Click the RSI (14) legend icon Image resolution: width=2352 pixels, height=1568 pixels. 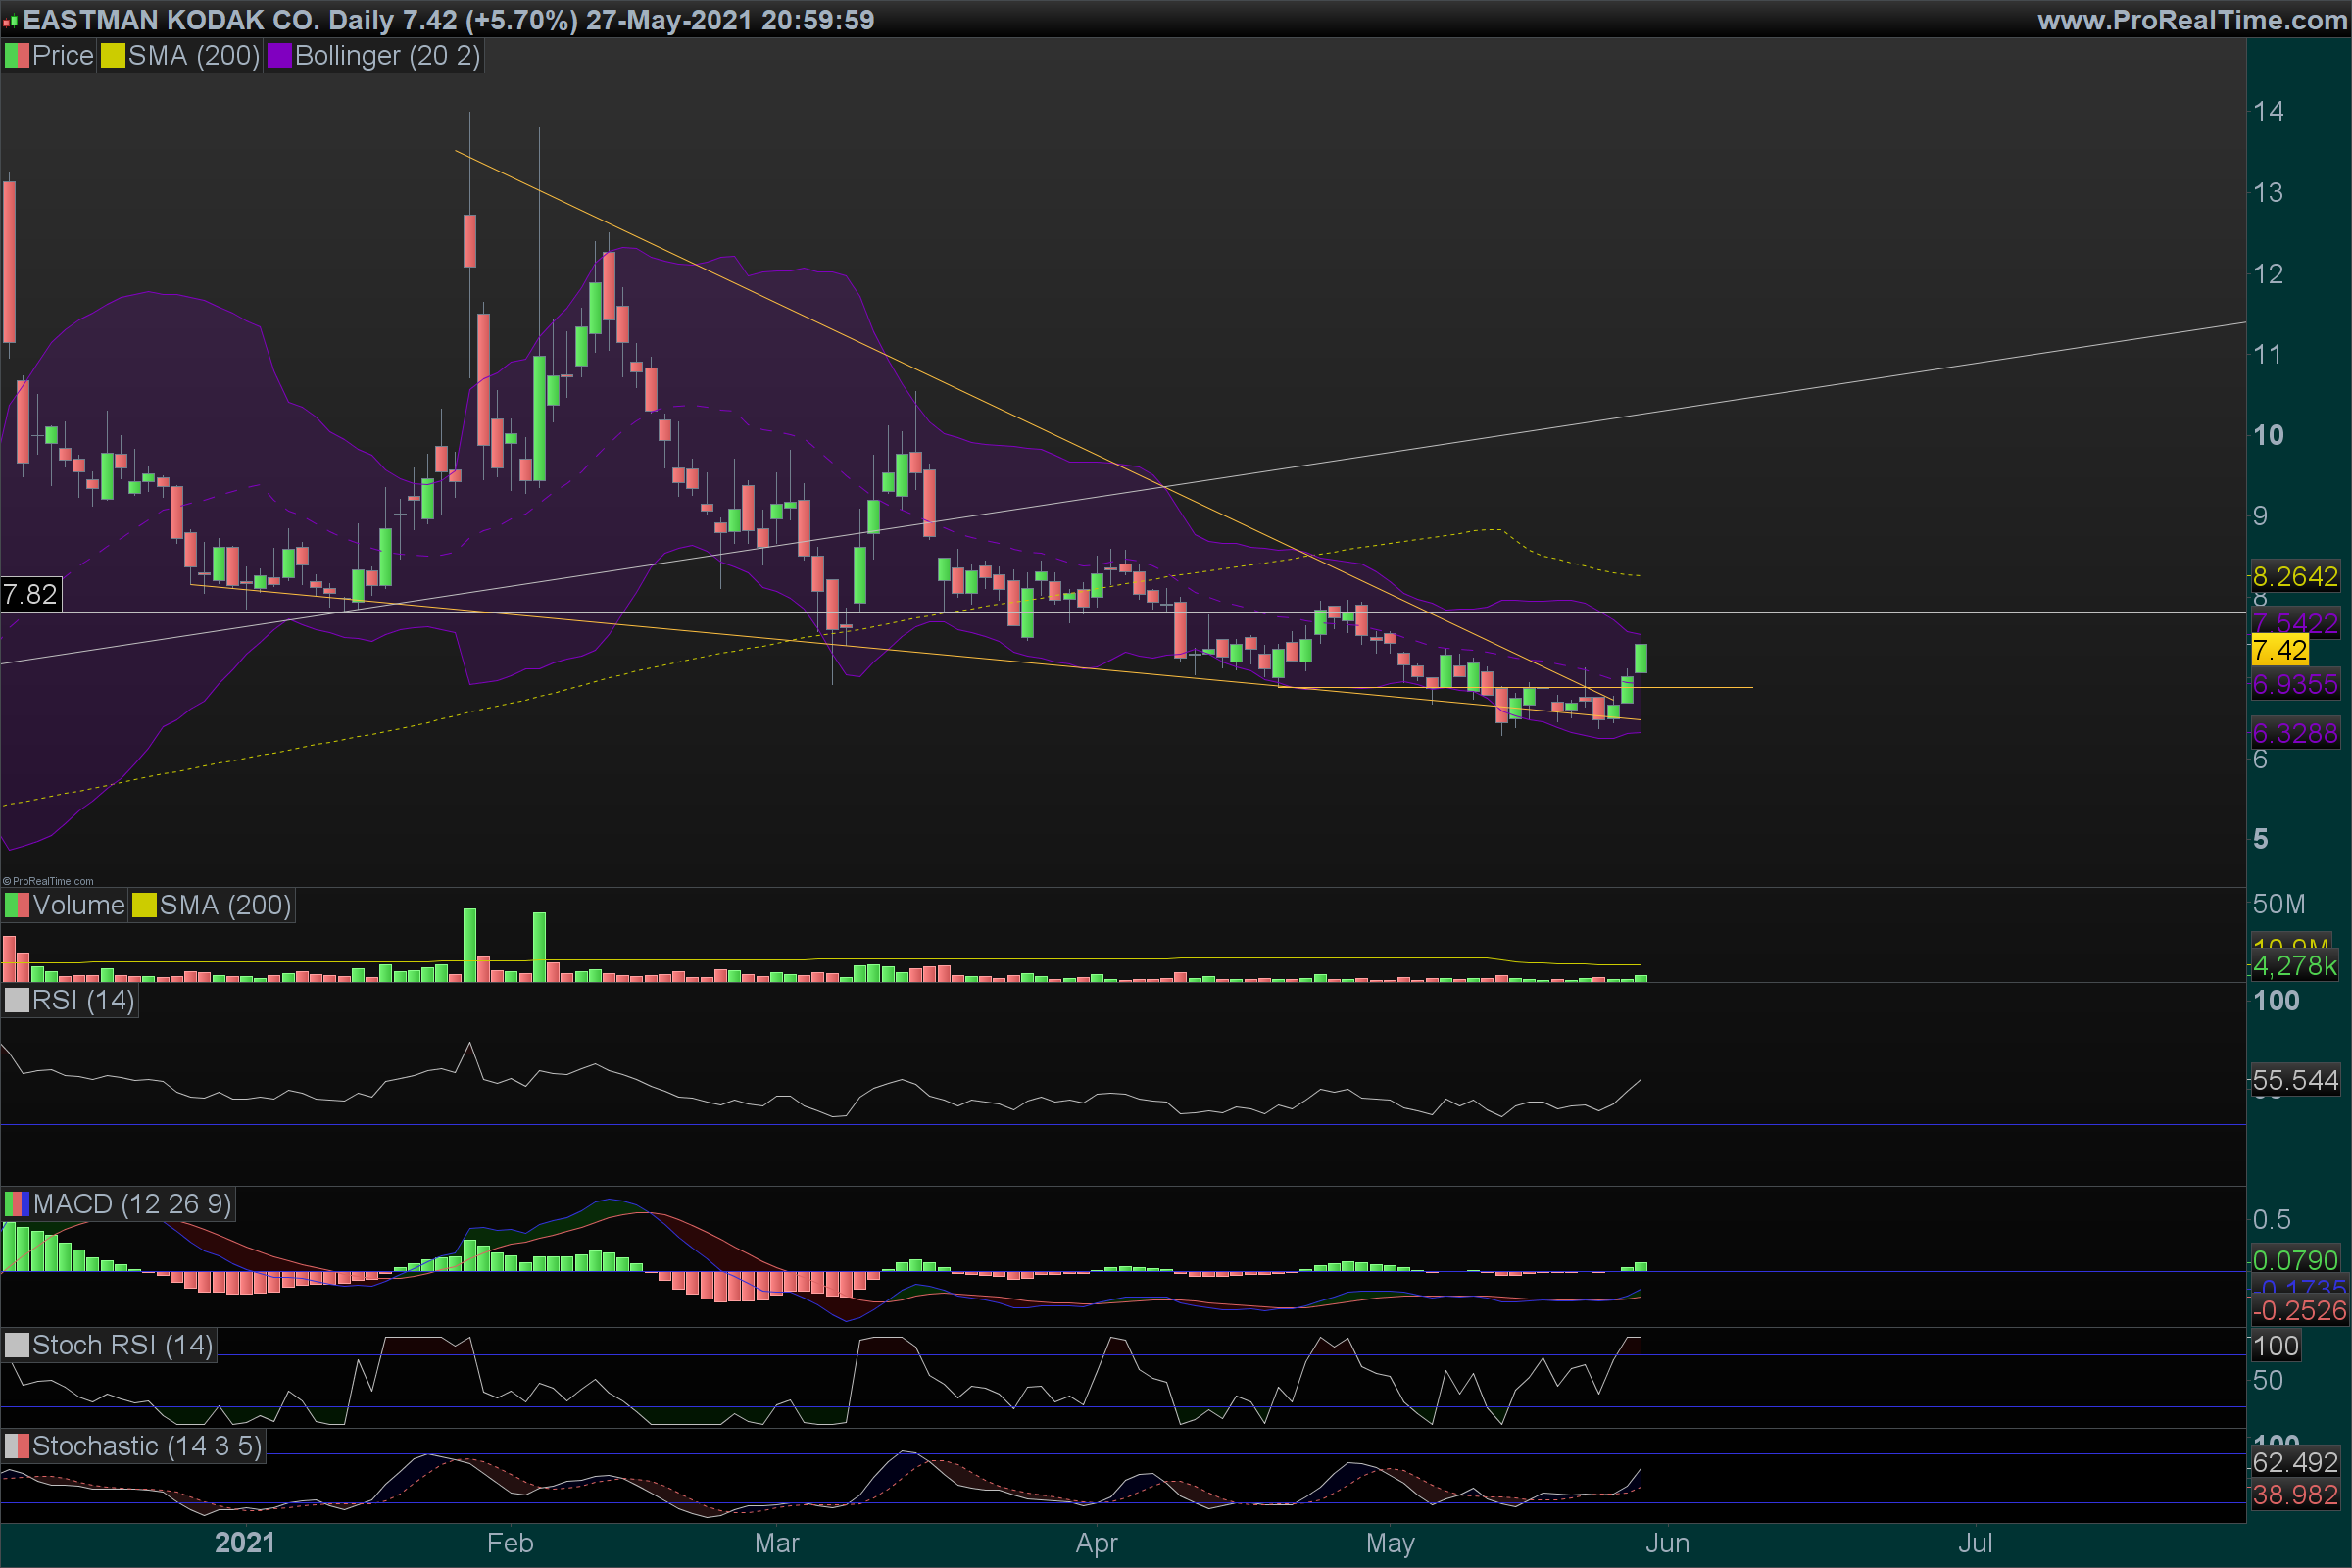pos(16,1000)
